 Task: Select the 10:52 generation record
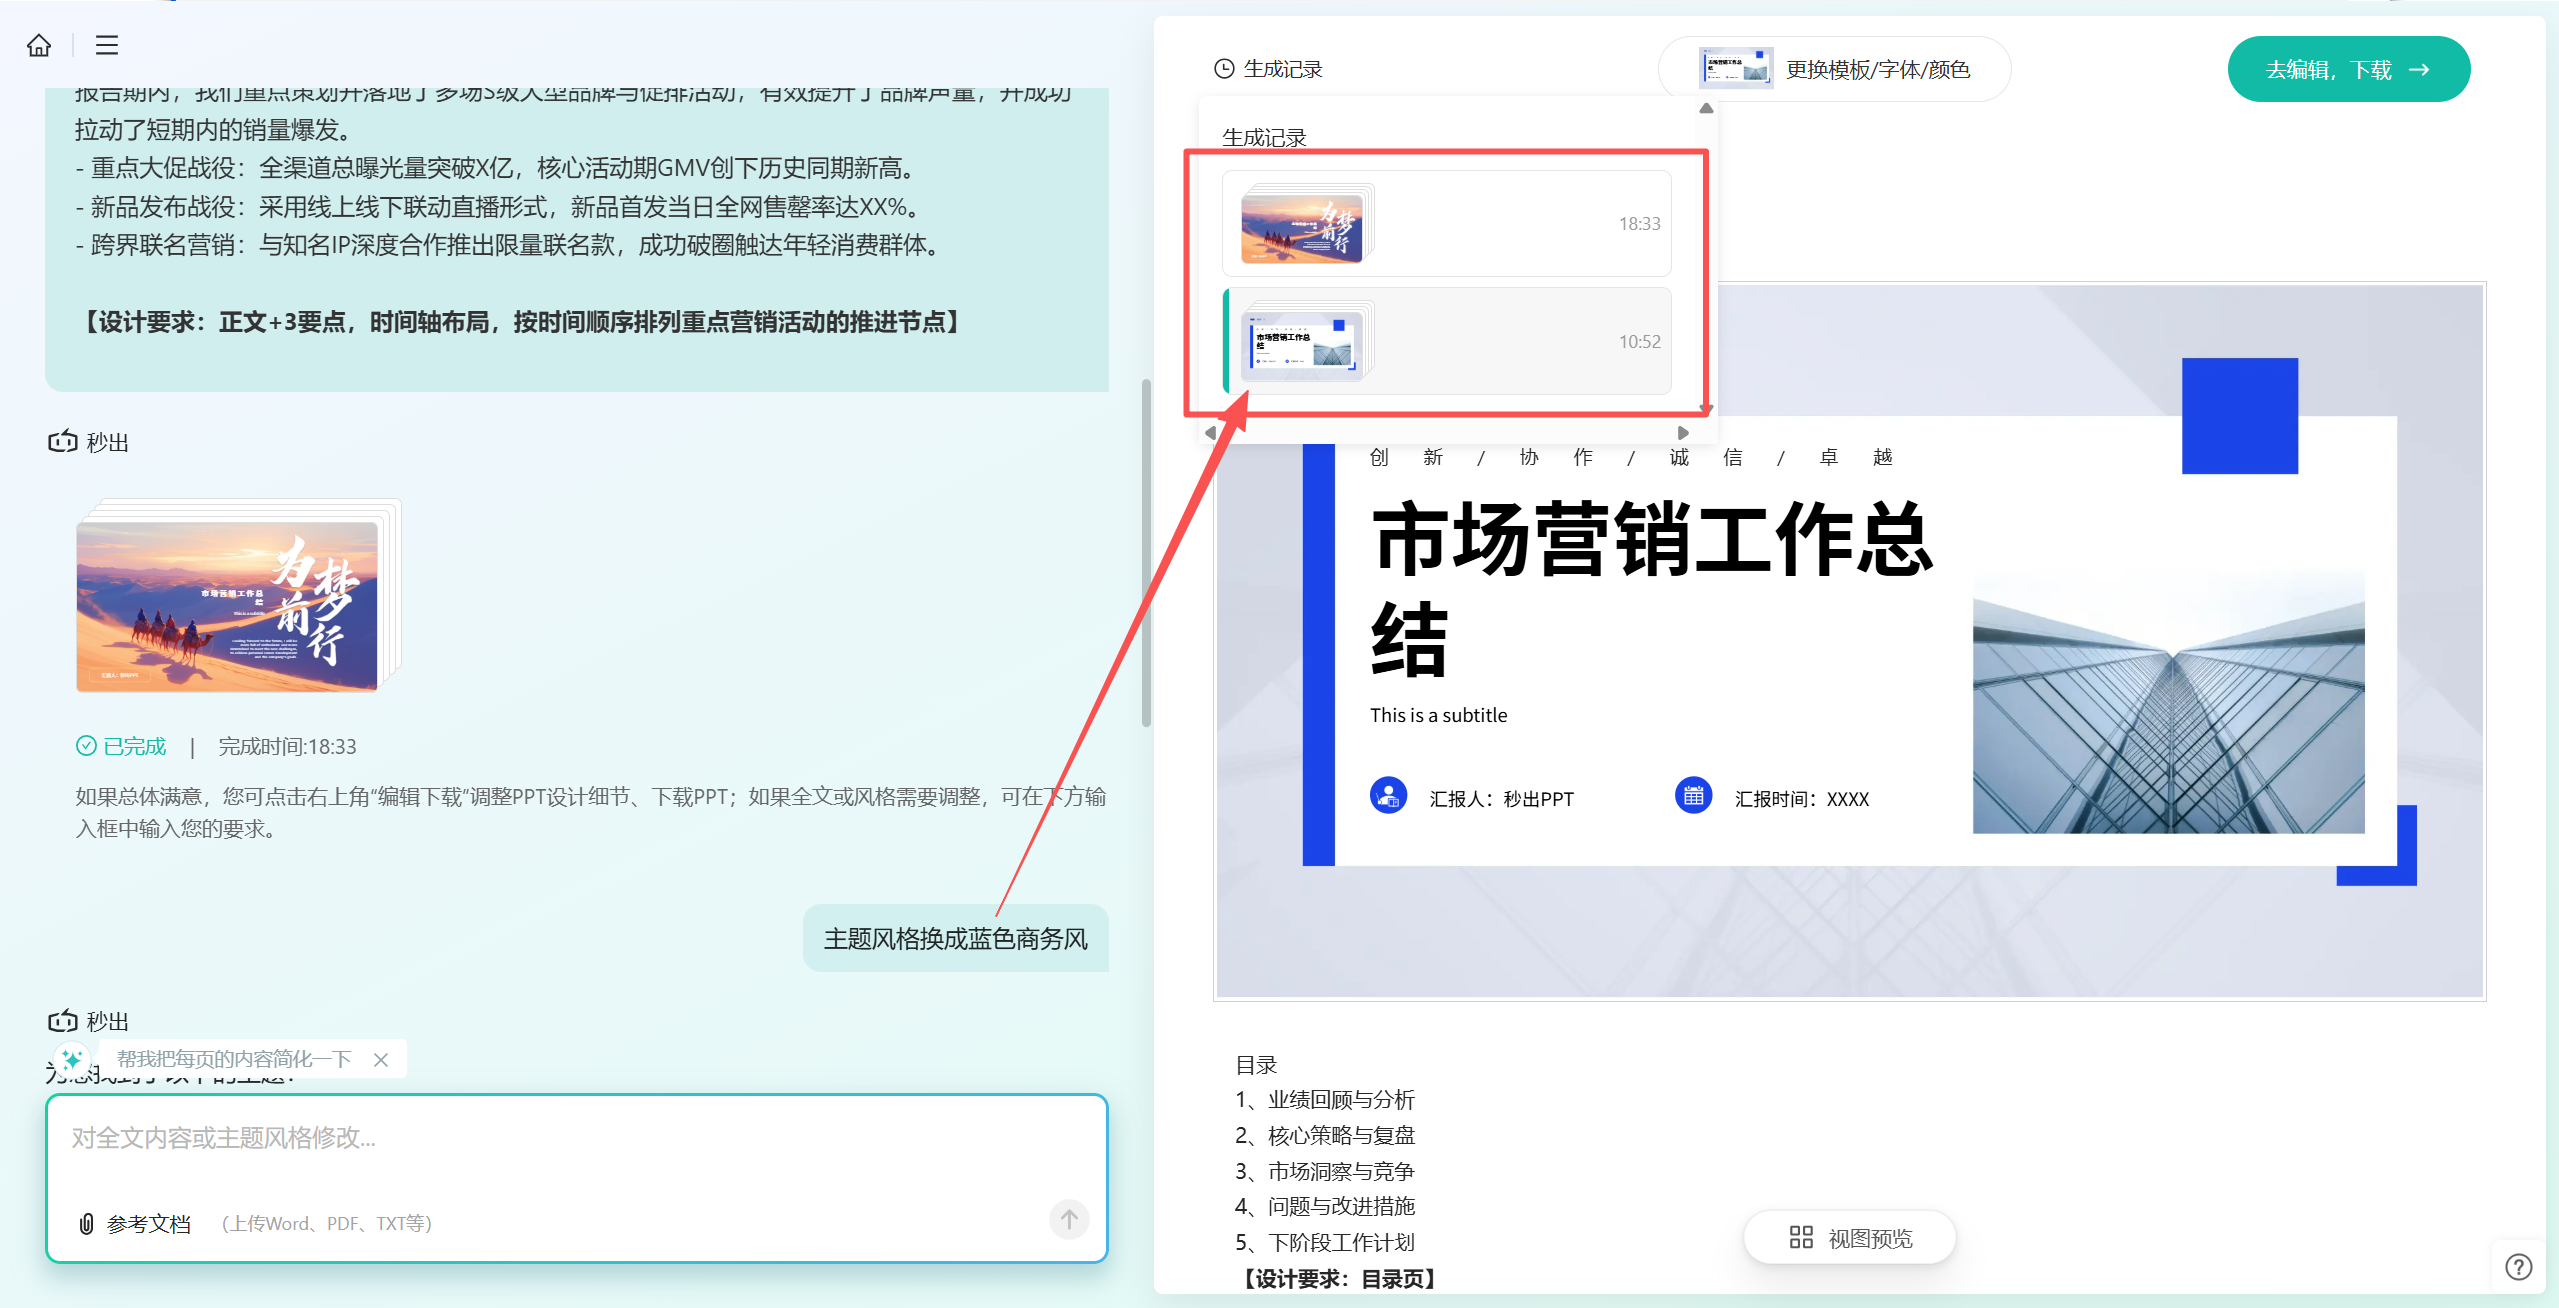tap(1446, 342)
